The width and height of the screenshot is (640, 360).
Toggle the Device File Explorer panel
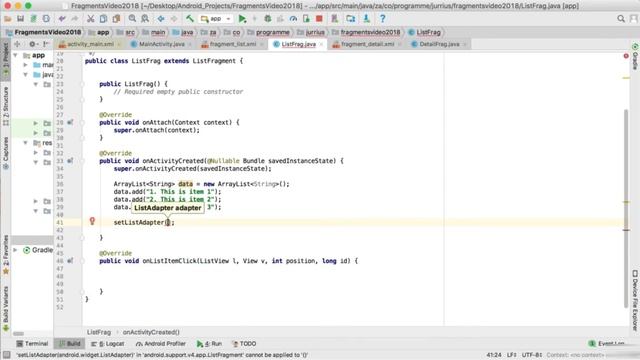coord(635,300)
